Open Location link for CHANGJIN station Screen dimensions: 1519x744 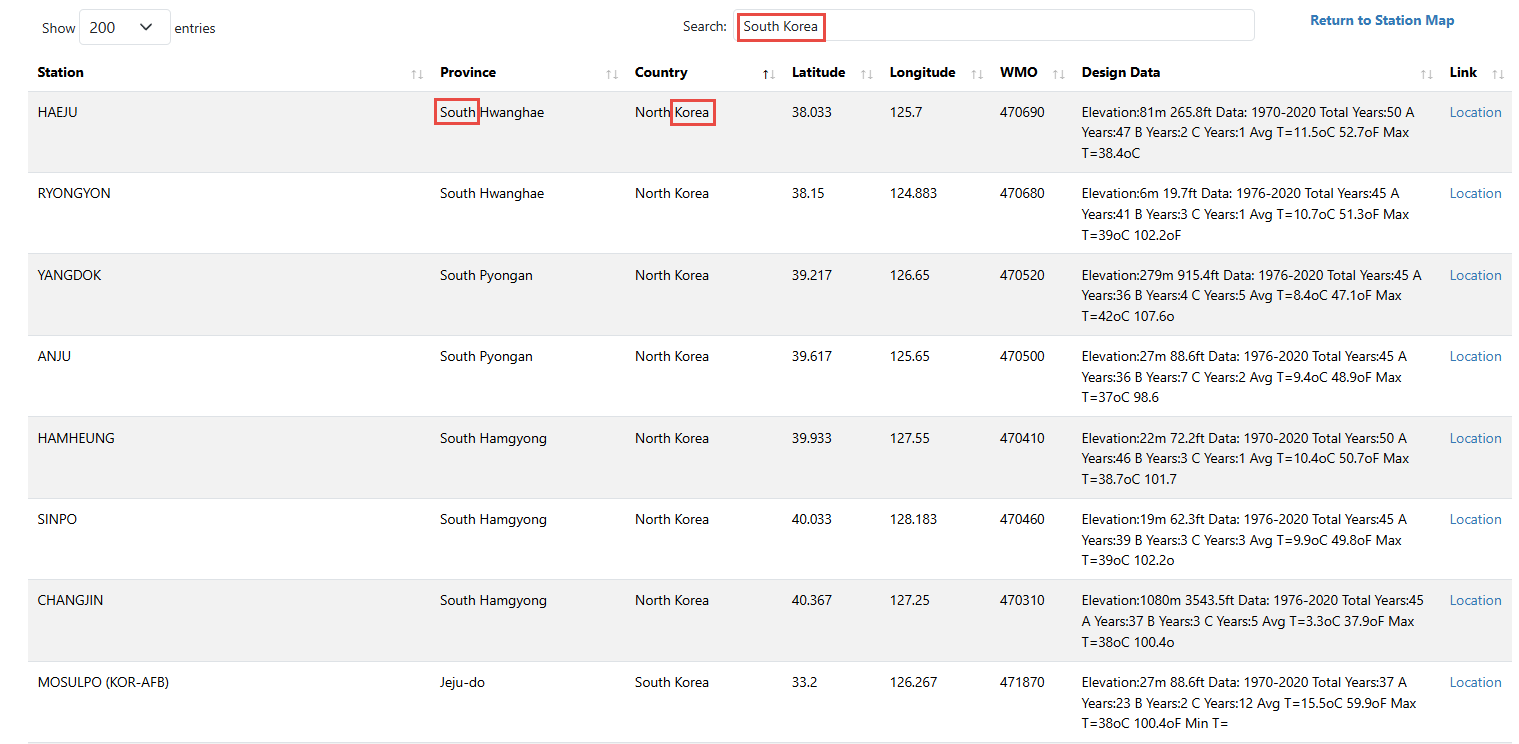(x=1475, y=601)
